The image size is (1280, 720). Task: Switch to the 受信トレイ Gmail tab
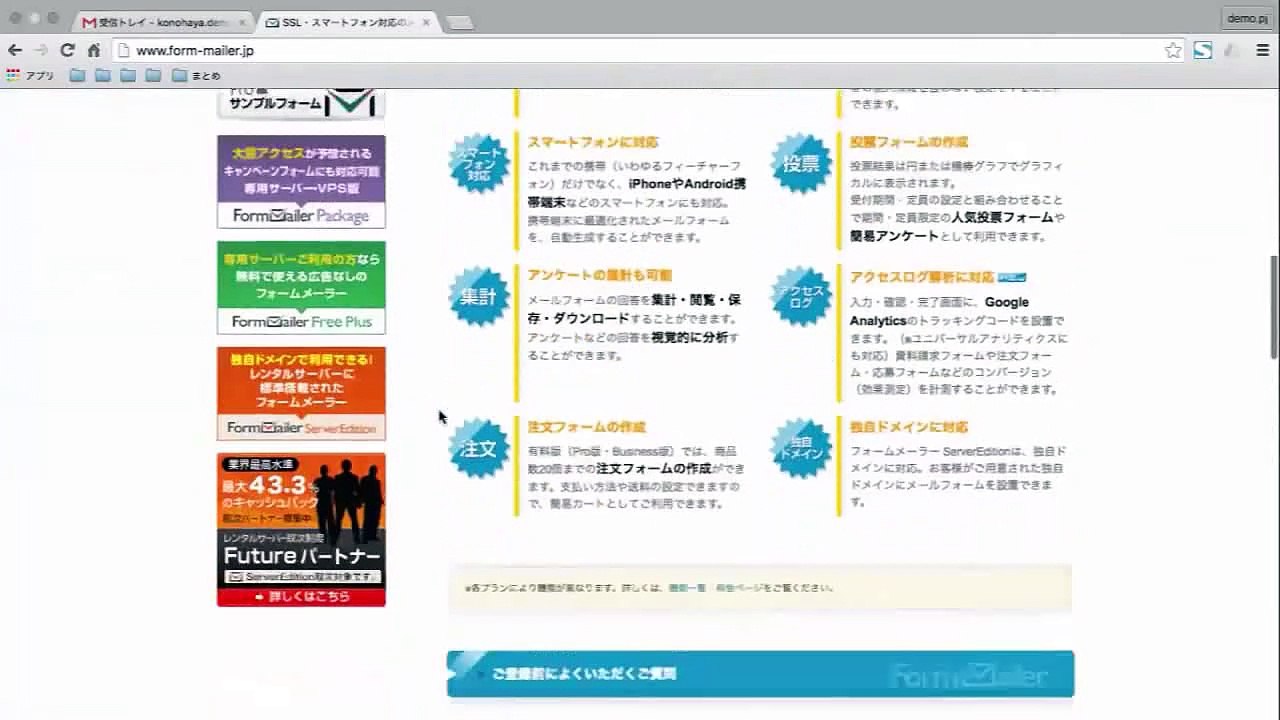click(x=163, y=22)
